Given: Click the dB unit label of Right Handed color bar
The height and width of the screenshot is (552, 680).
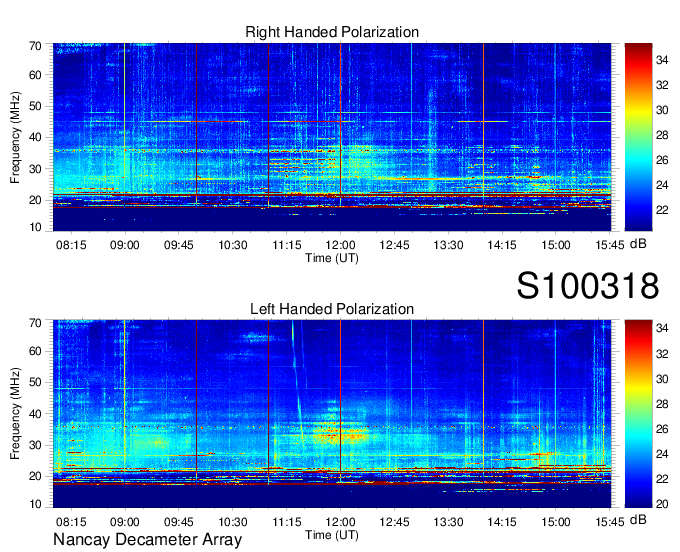Looking at the screenshot, I should tap(638, 244).
